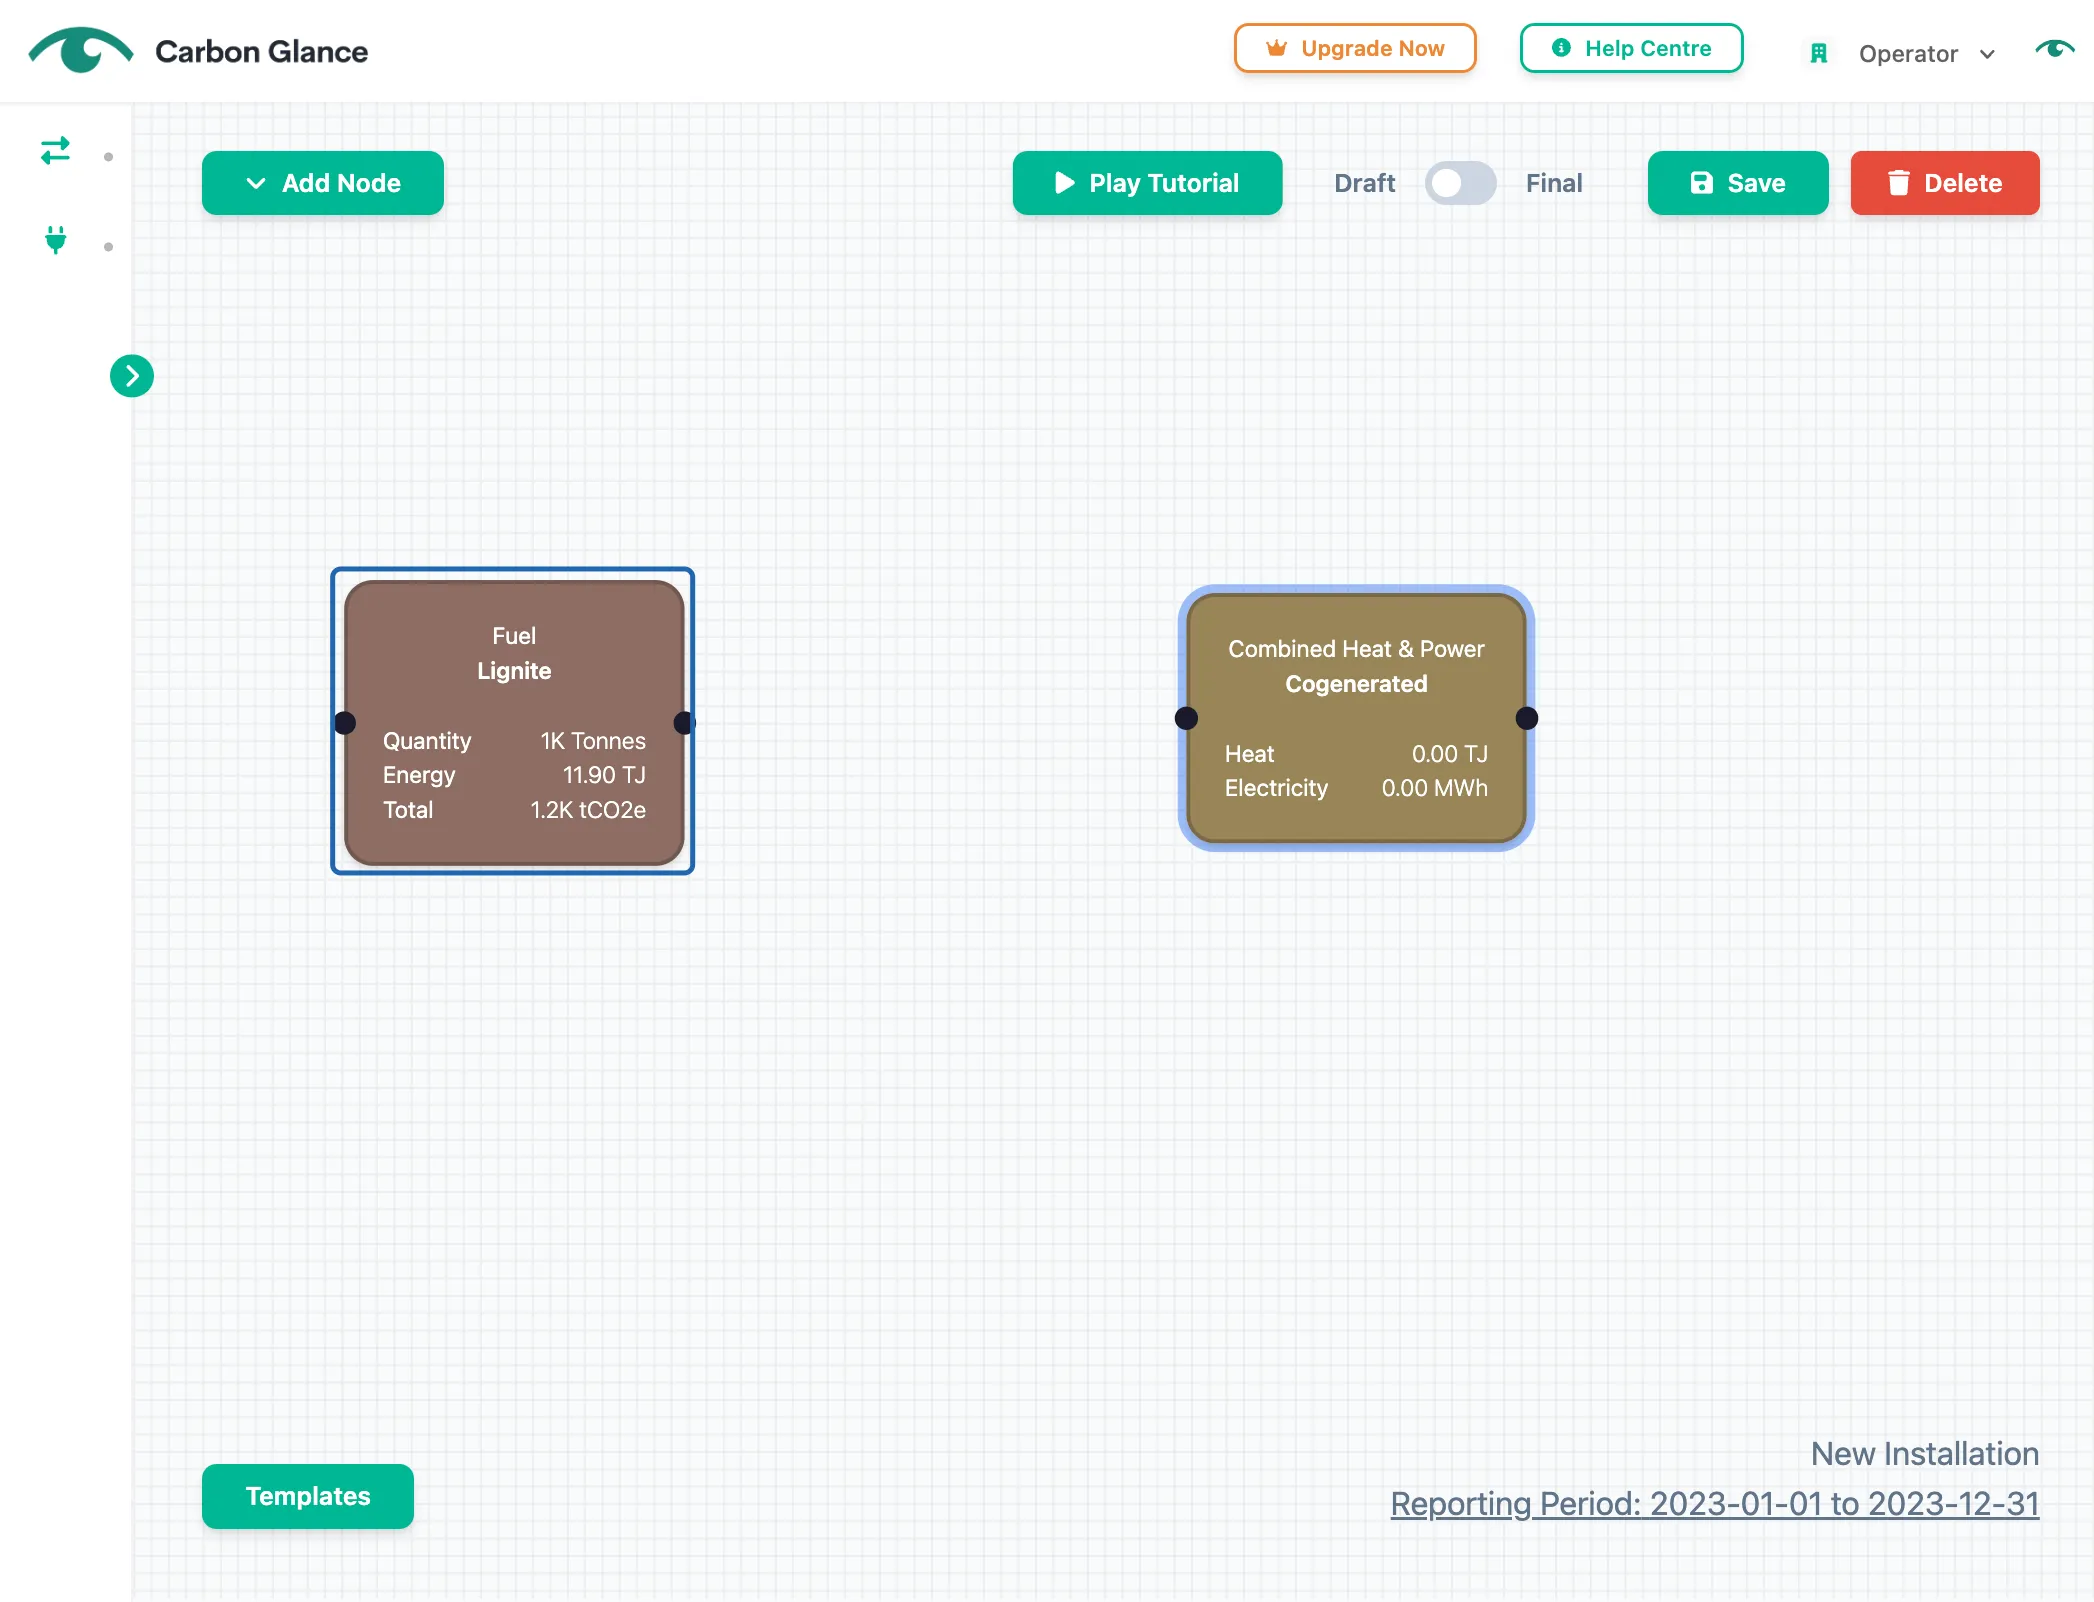2094x1602 pixels.
Task: Click the Upgrade Now button
Action: (x=1355, y=48)
